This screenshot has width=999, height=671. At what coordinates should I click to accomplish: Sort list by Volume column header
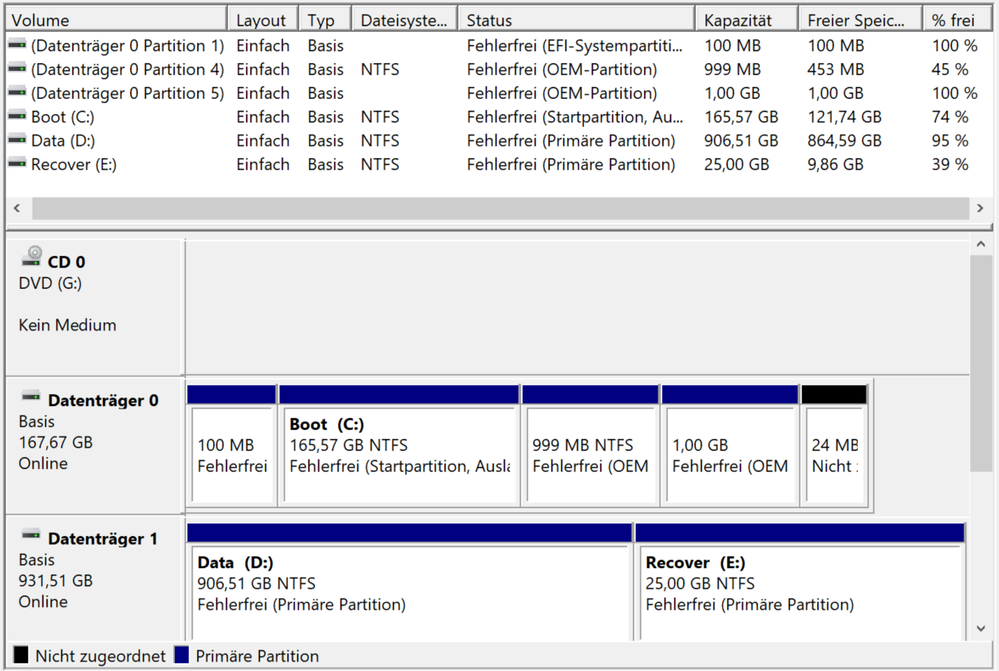click(115, 20)
